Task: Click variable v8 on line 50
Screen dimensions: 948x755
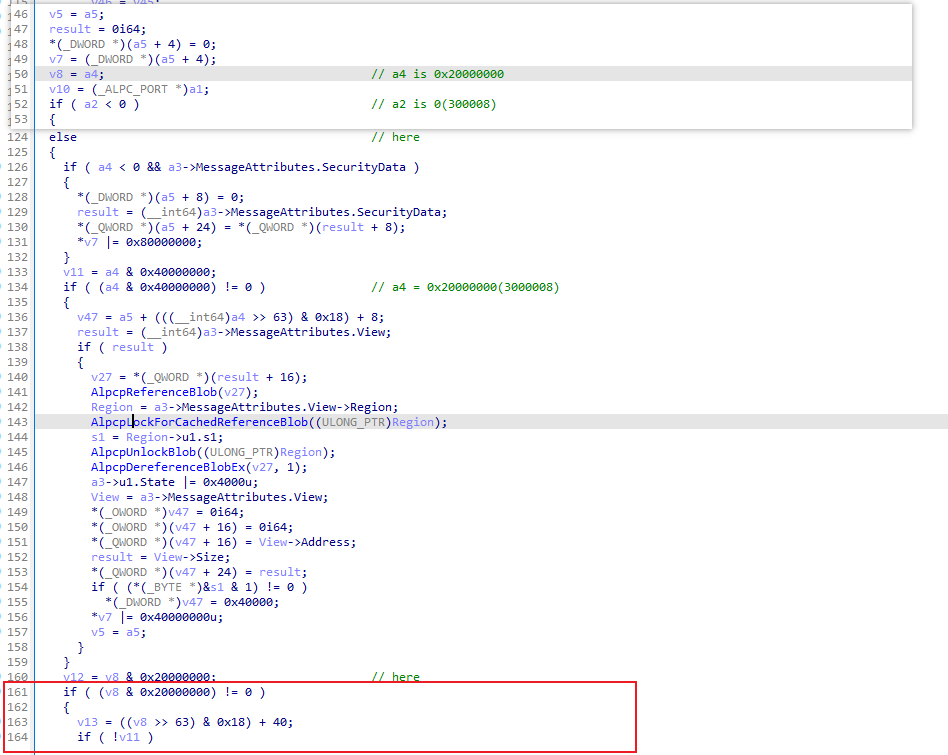Action: click(x=56, y=74)
